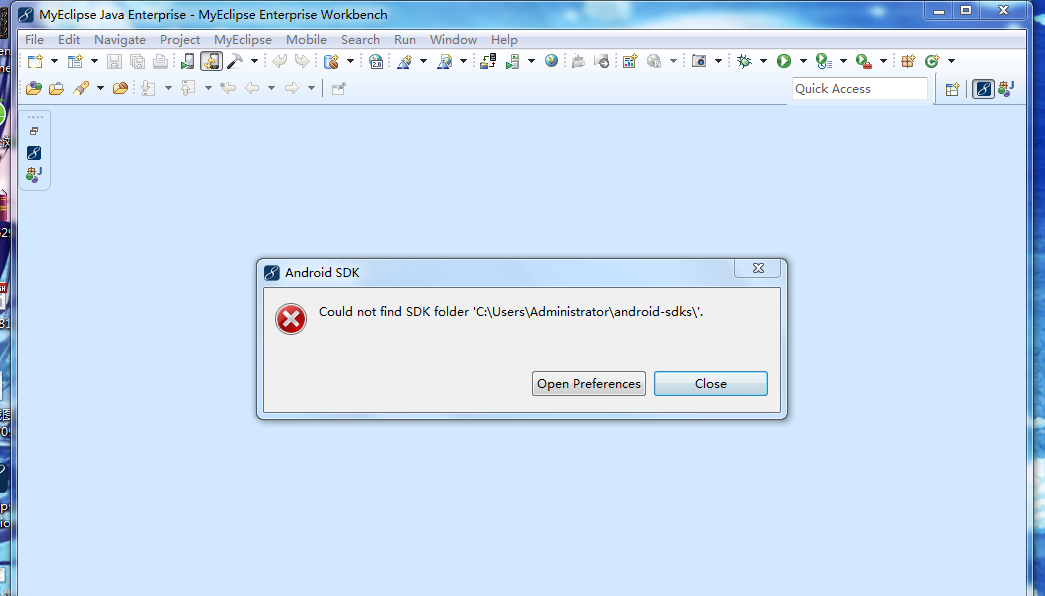Screen dimensions: 1045x596
Task: Click the deploy to server icon
Action: 489,61
